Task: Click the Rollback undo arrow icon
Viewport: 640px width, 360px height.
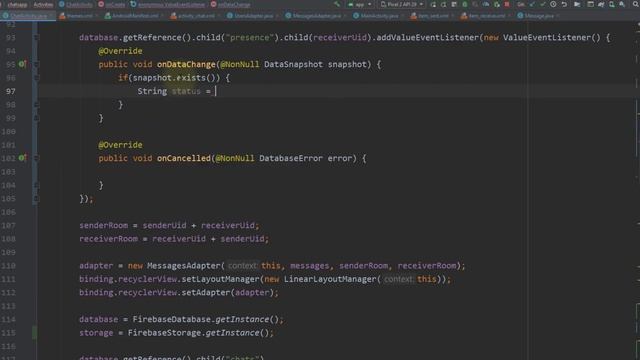Action: [x=564, y=4]
